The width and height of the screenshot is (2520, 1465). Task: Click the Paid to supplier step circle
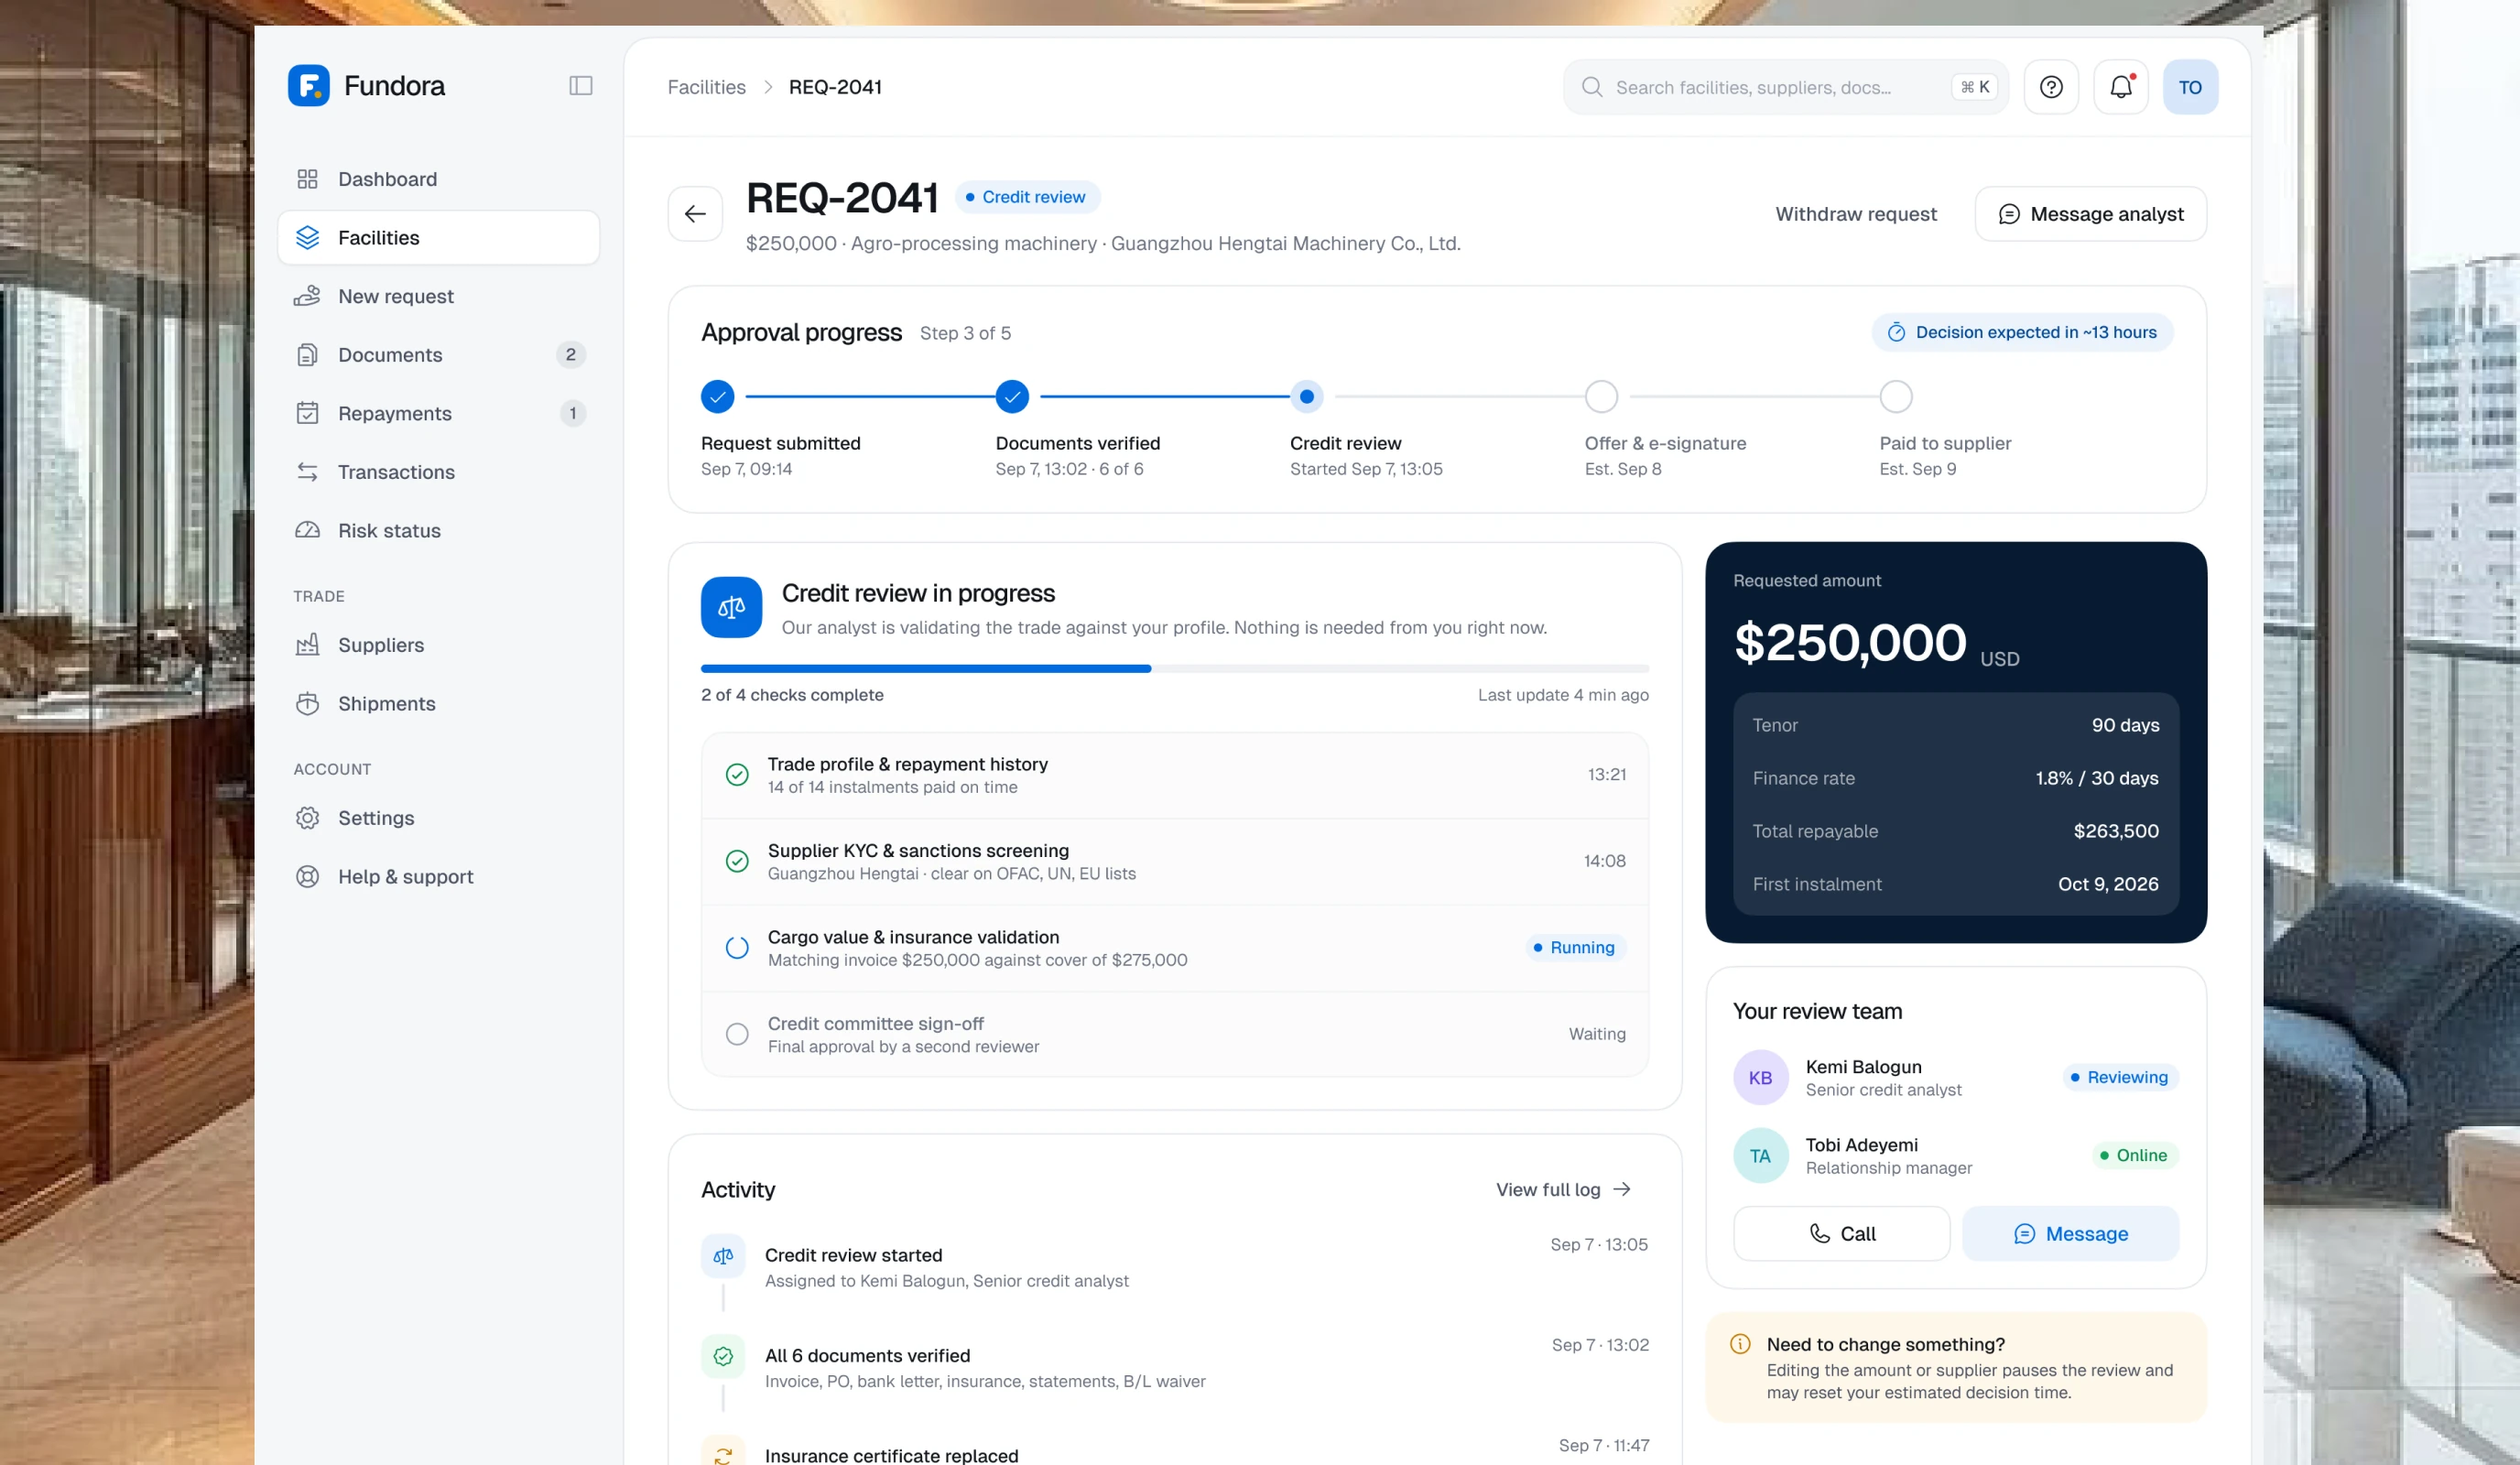click(x=1895, y=397)
